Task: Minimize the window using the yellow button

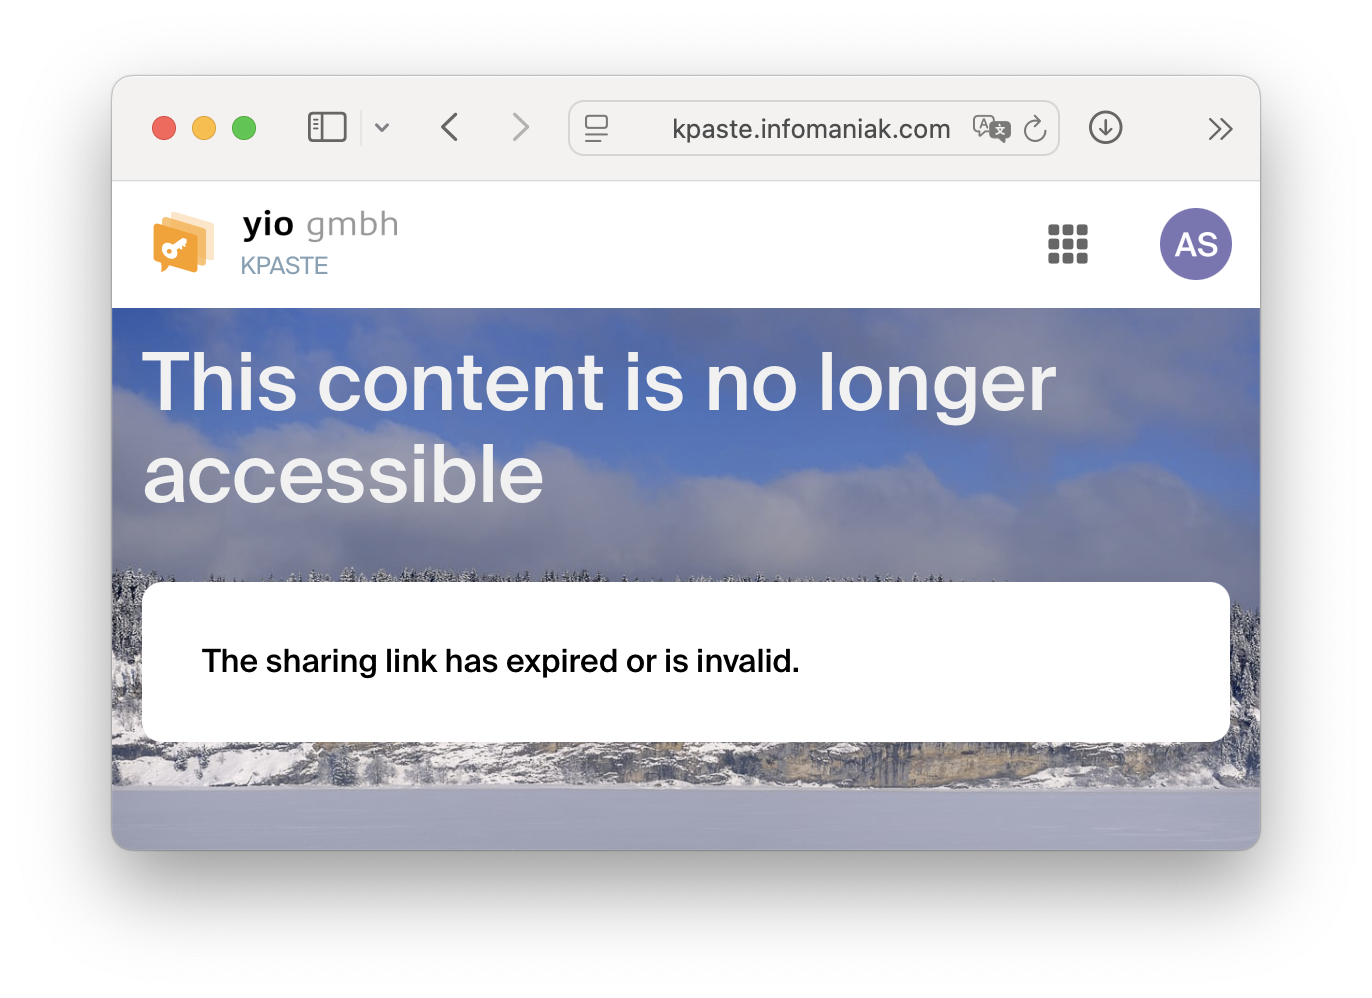Action: point(204,128)
